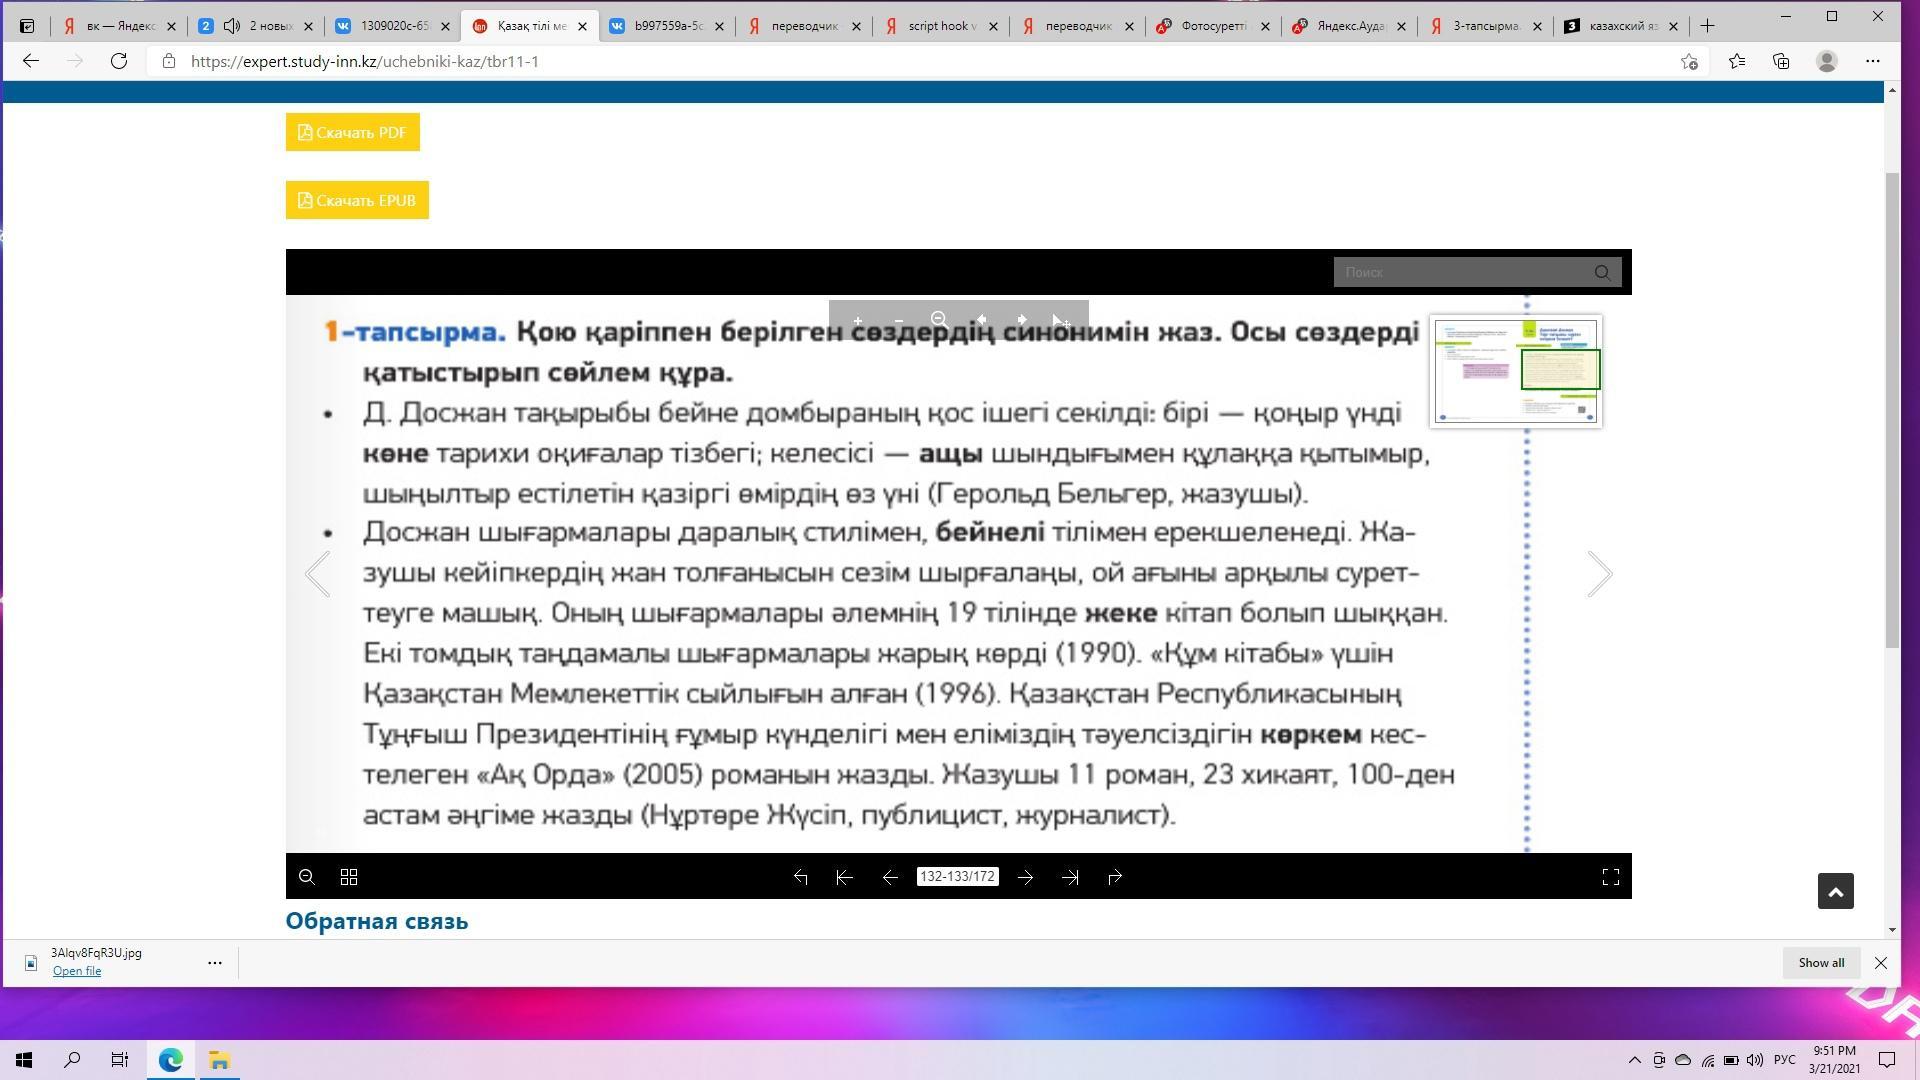
Task: Click the scroll-to-top arrow button
Action: 1835,891
